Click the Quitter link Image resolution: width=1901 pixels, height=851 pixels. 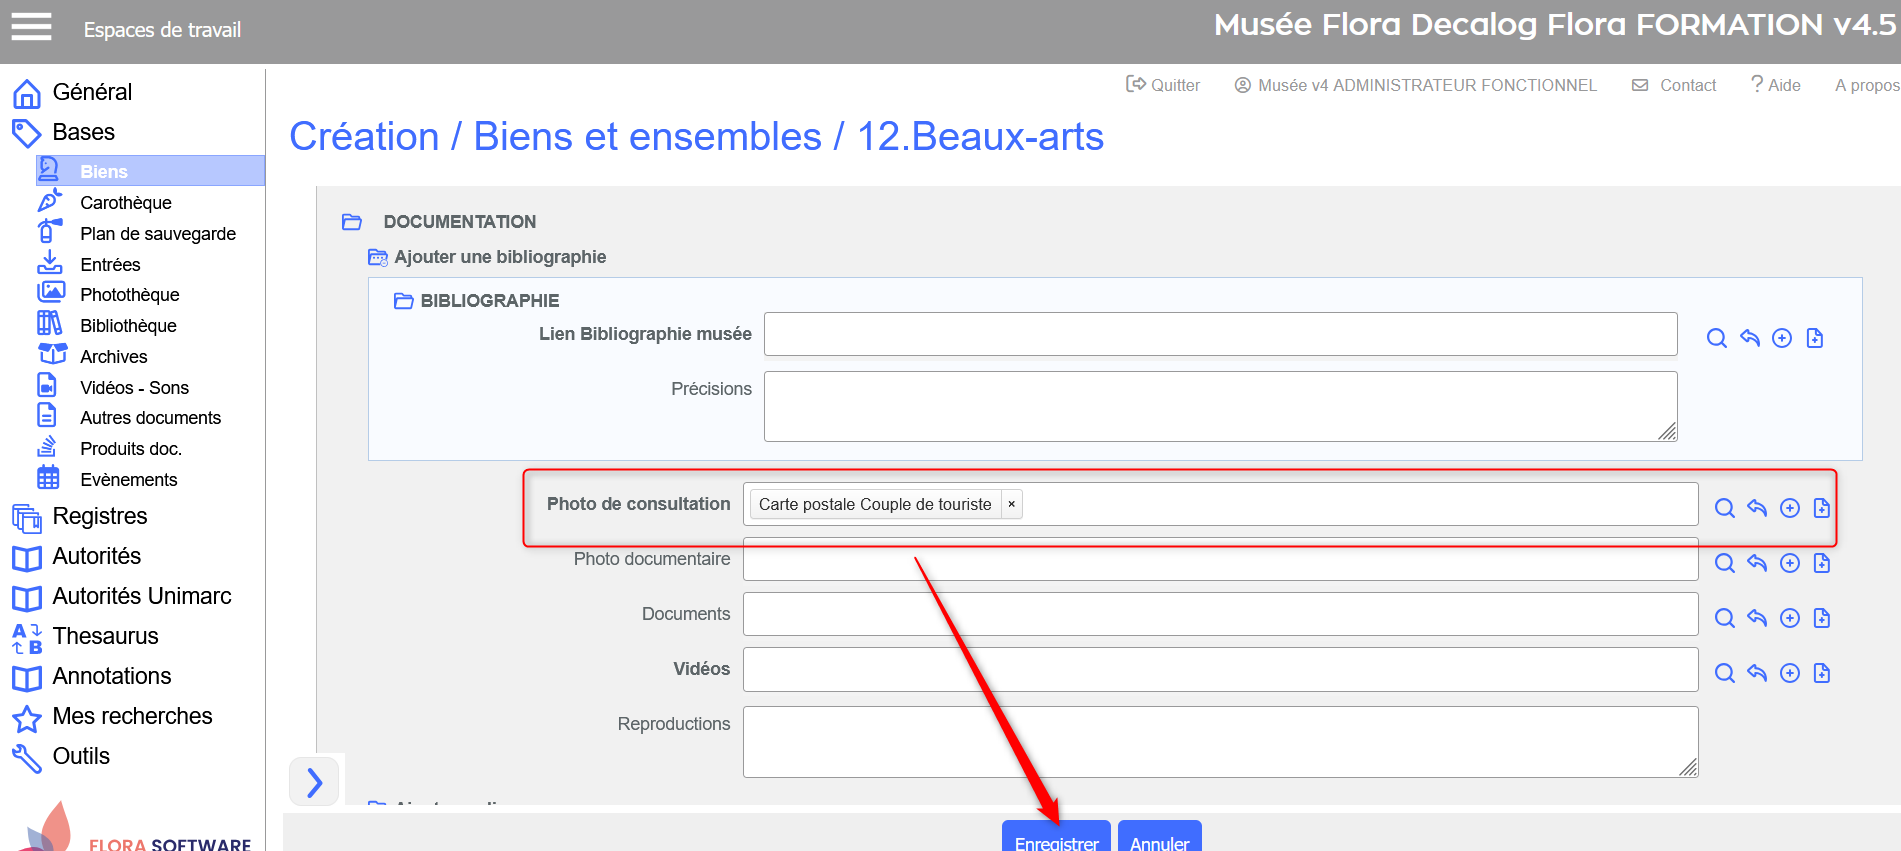pos(1163,86)
